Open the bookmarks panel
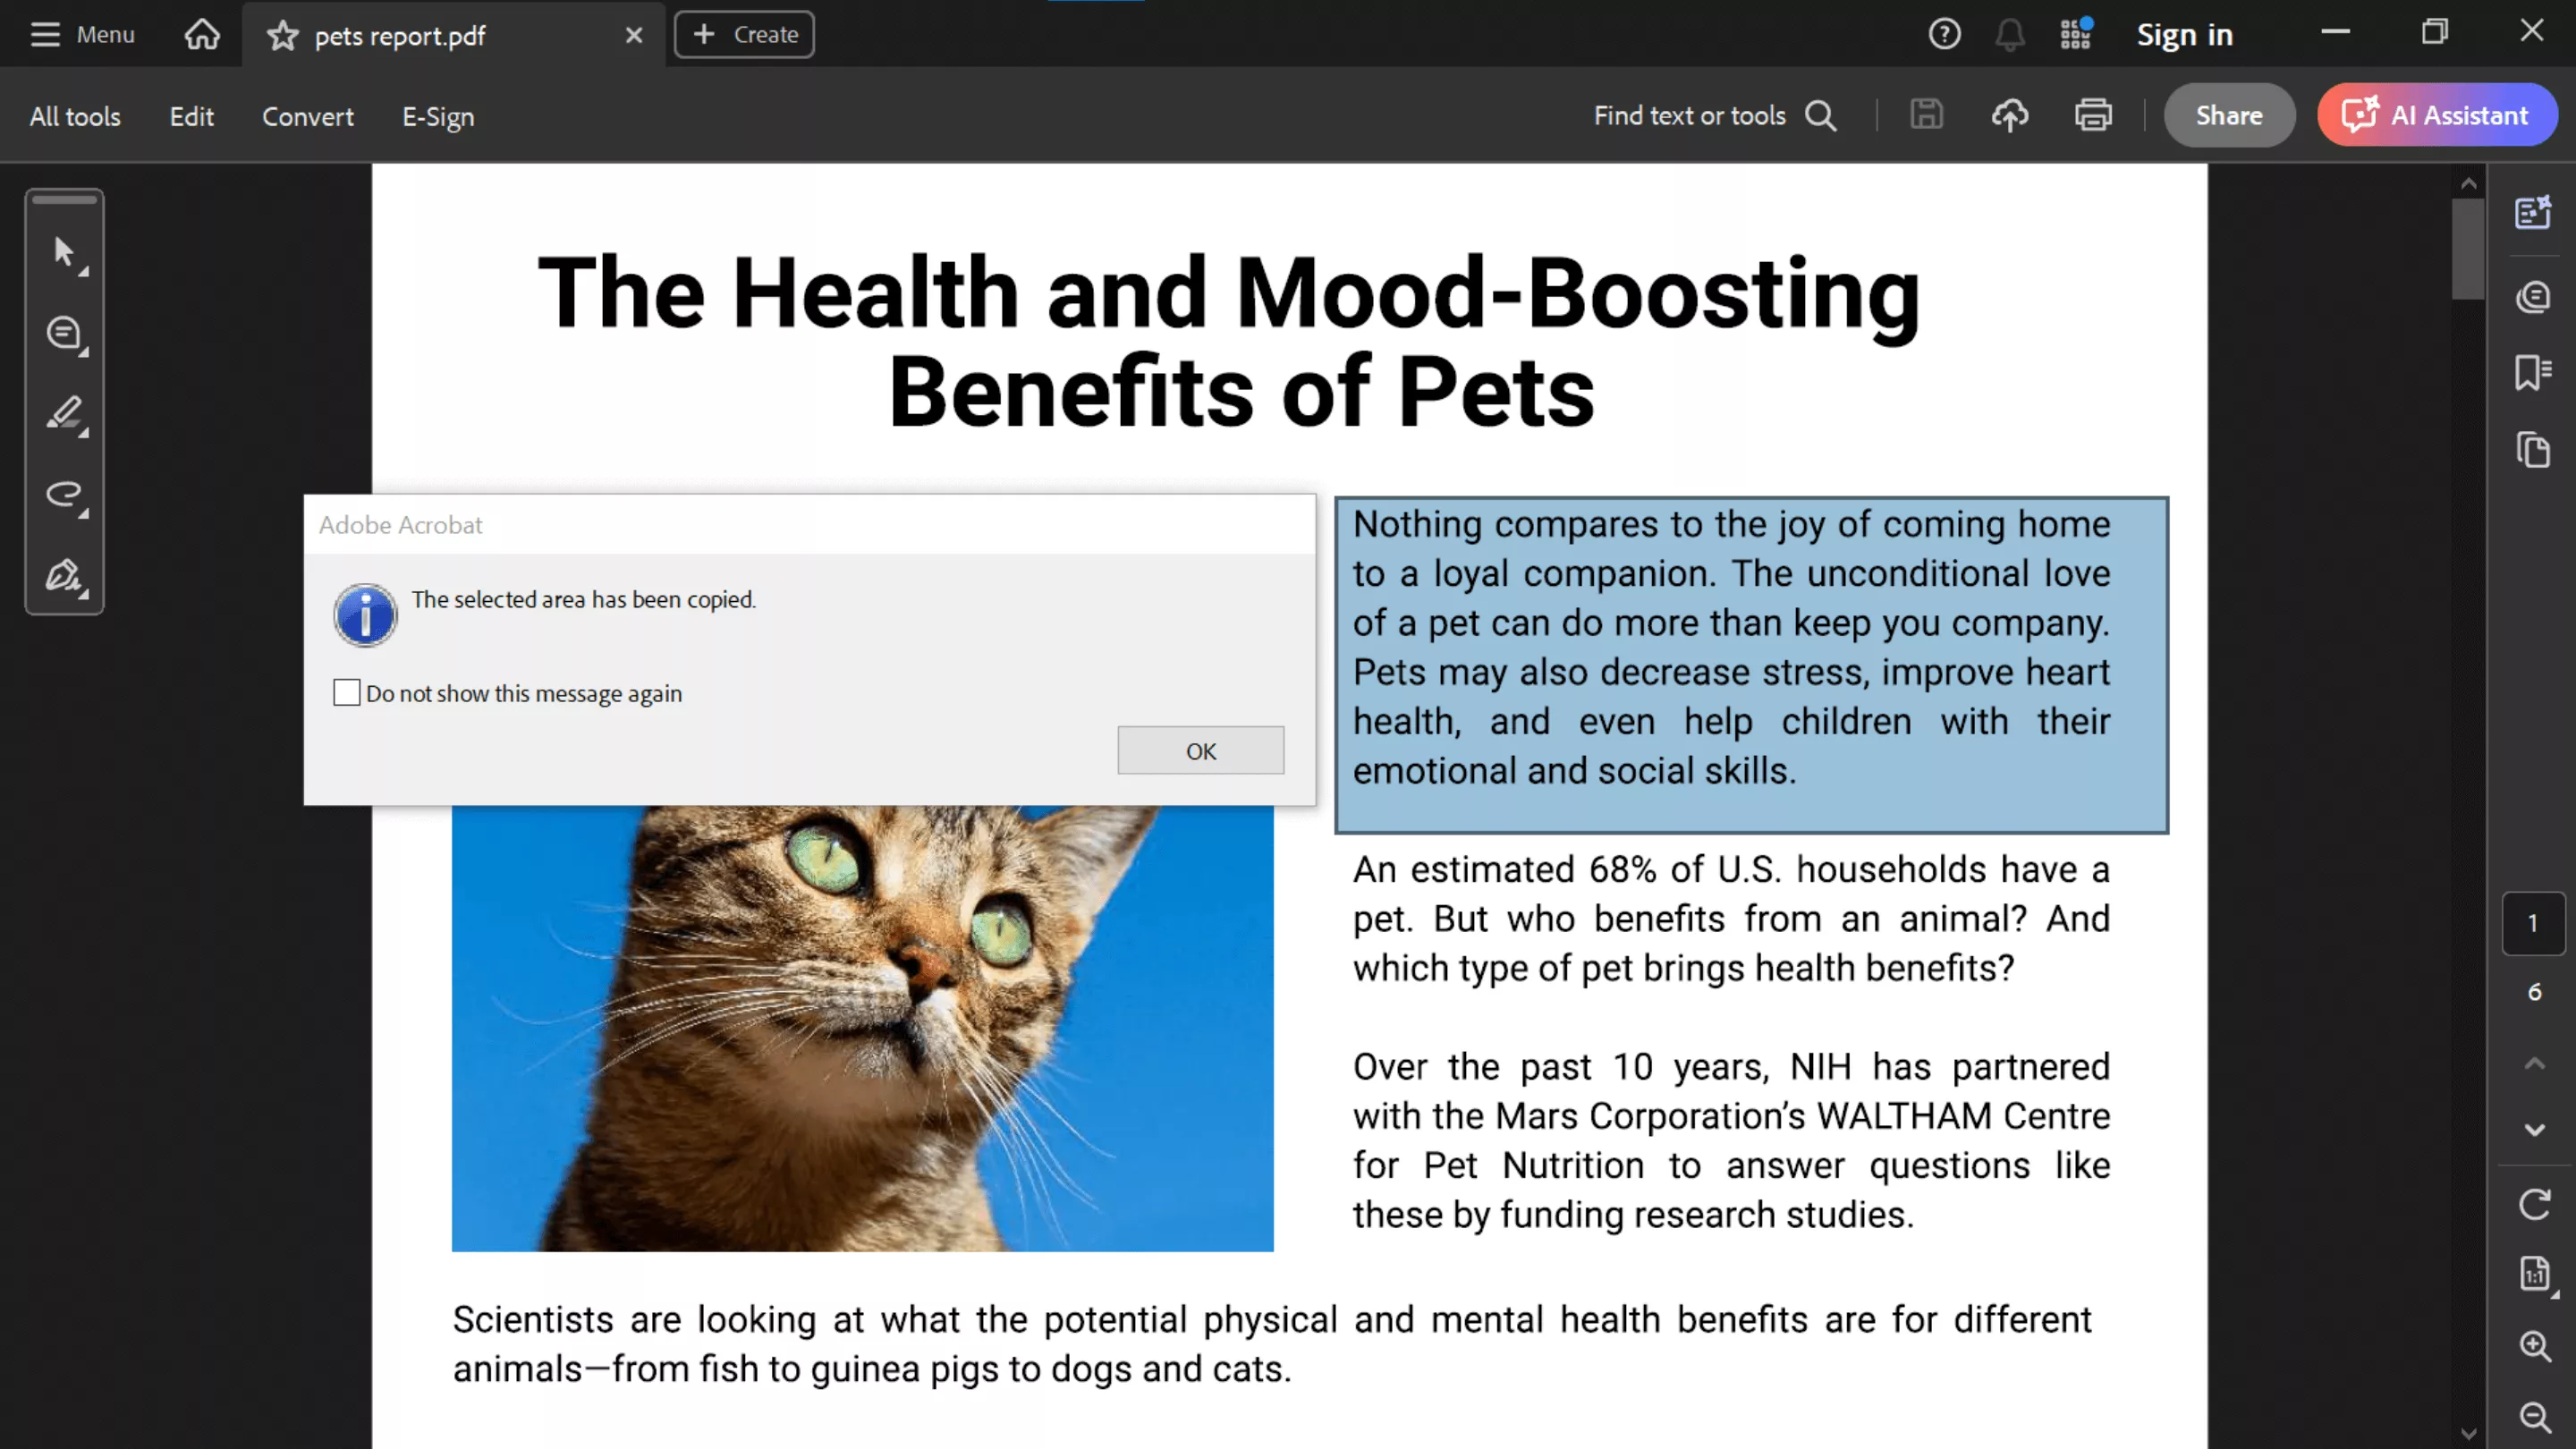 (2533, 373)
